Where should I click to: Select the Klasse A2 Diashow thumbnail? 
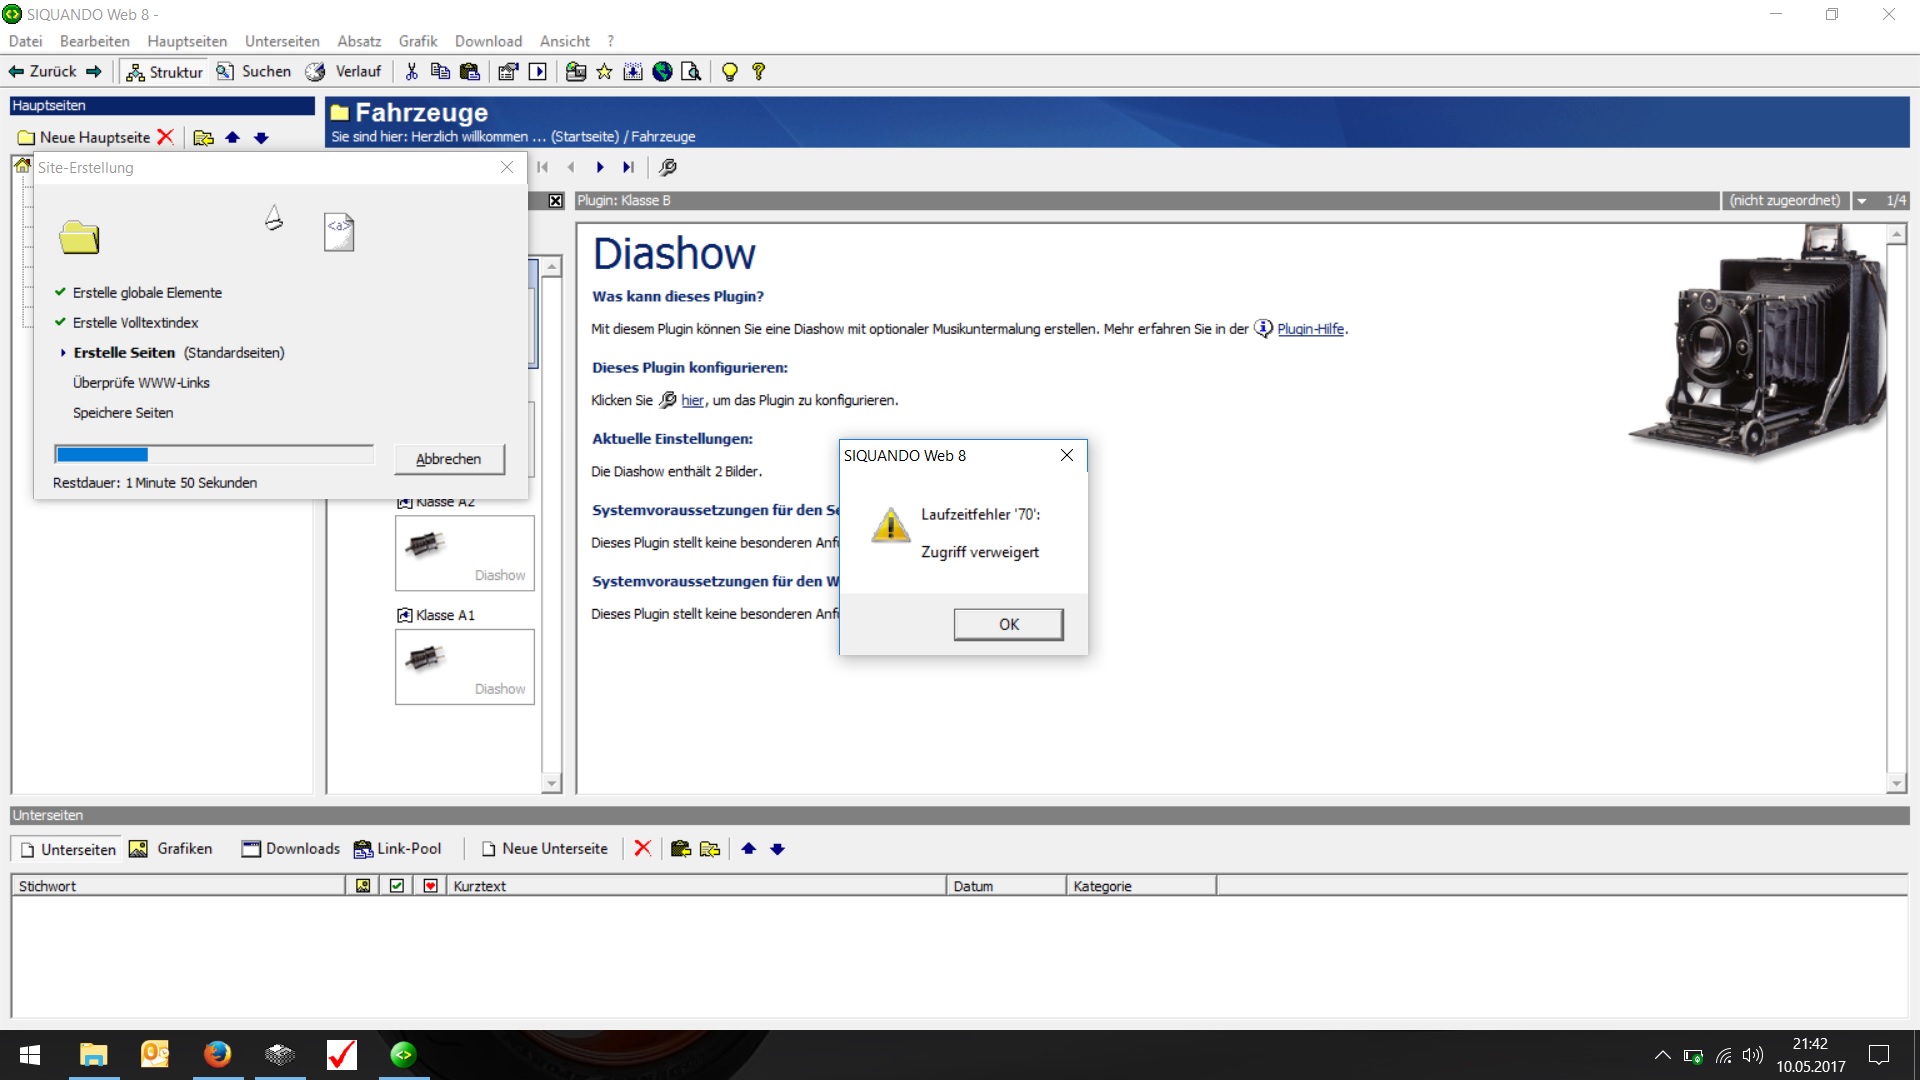point(465,553)
